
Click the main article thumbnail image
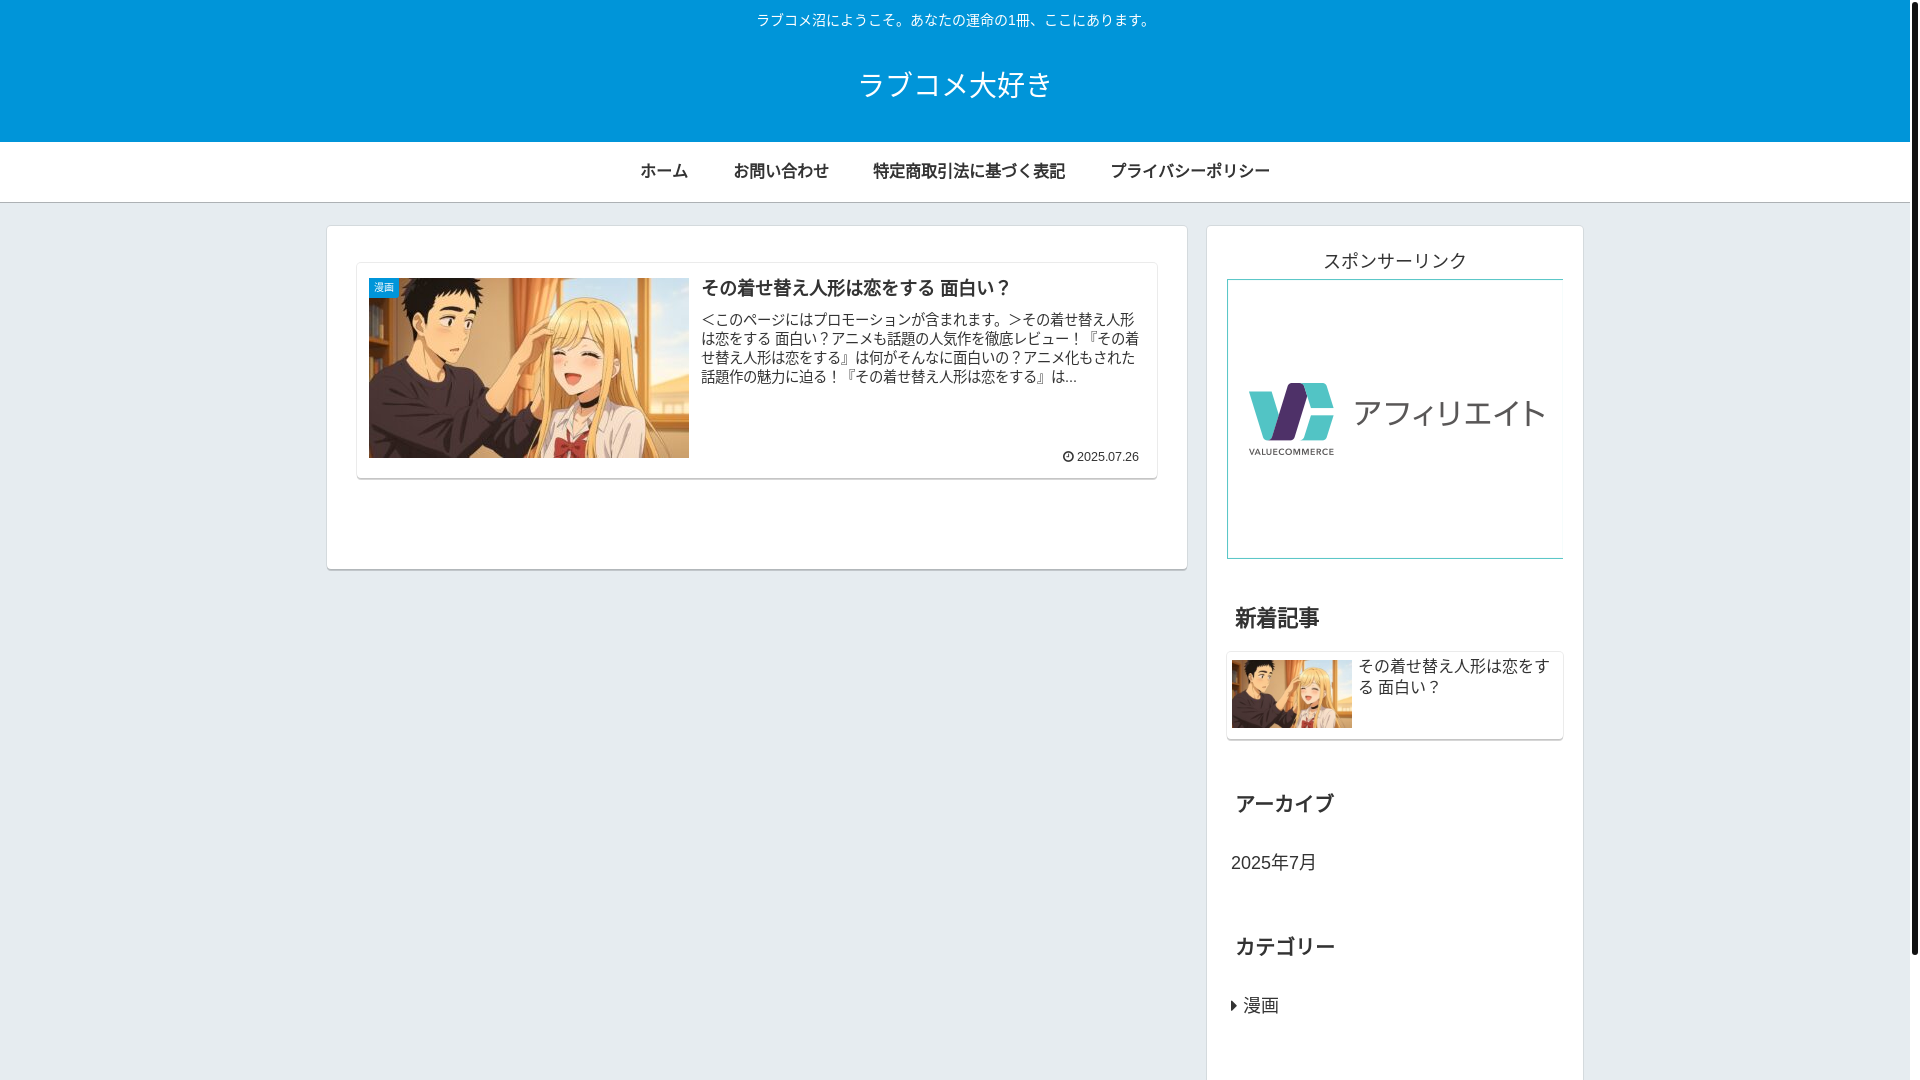[x=529, y=368]
